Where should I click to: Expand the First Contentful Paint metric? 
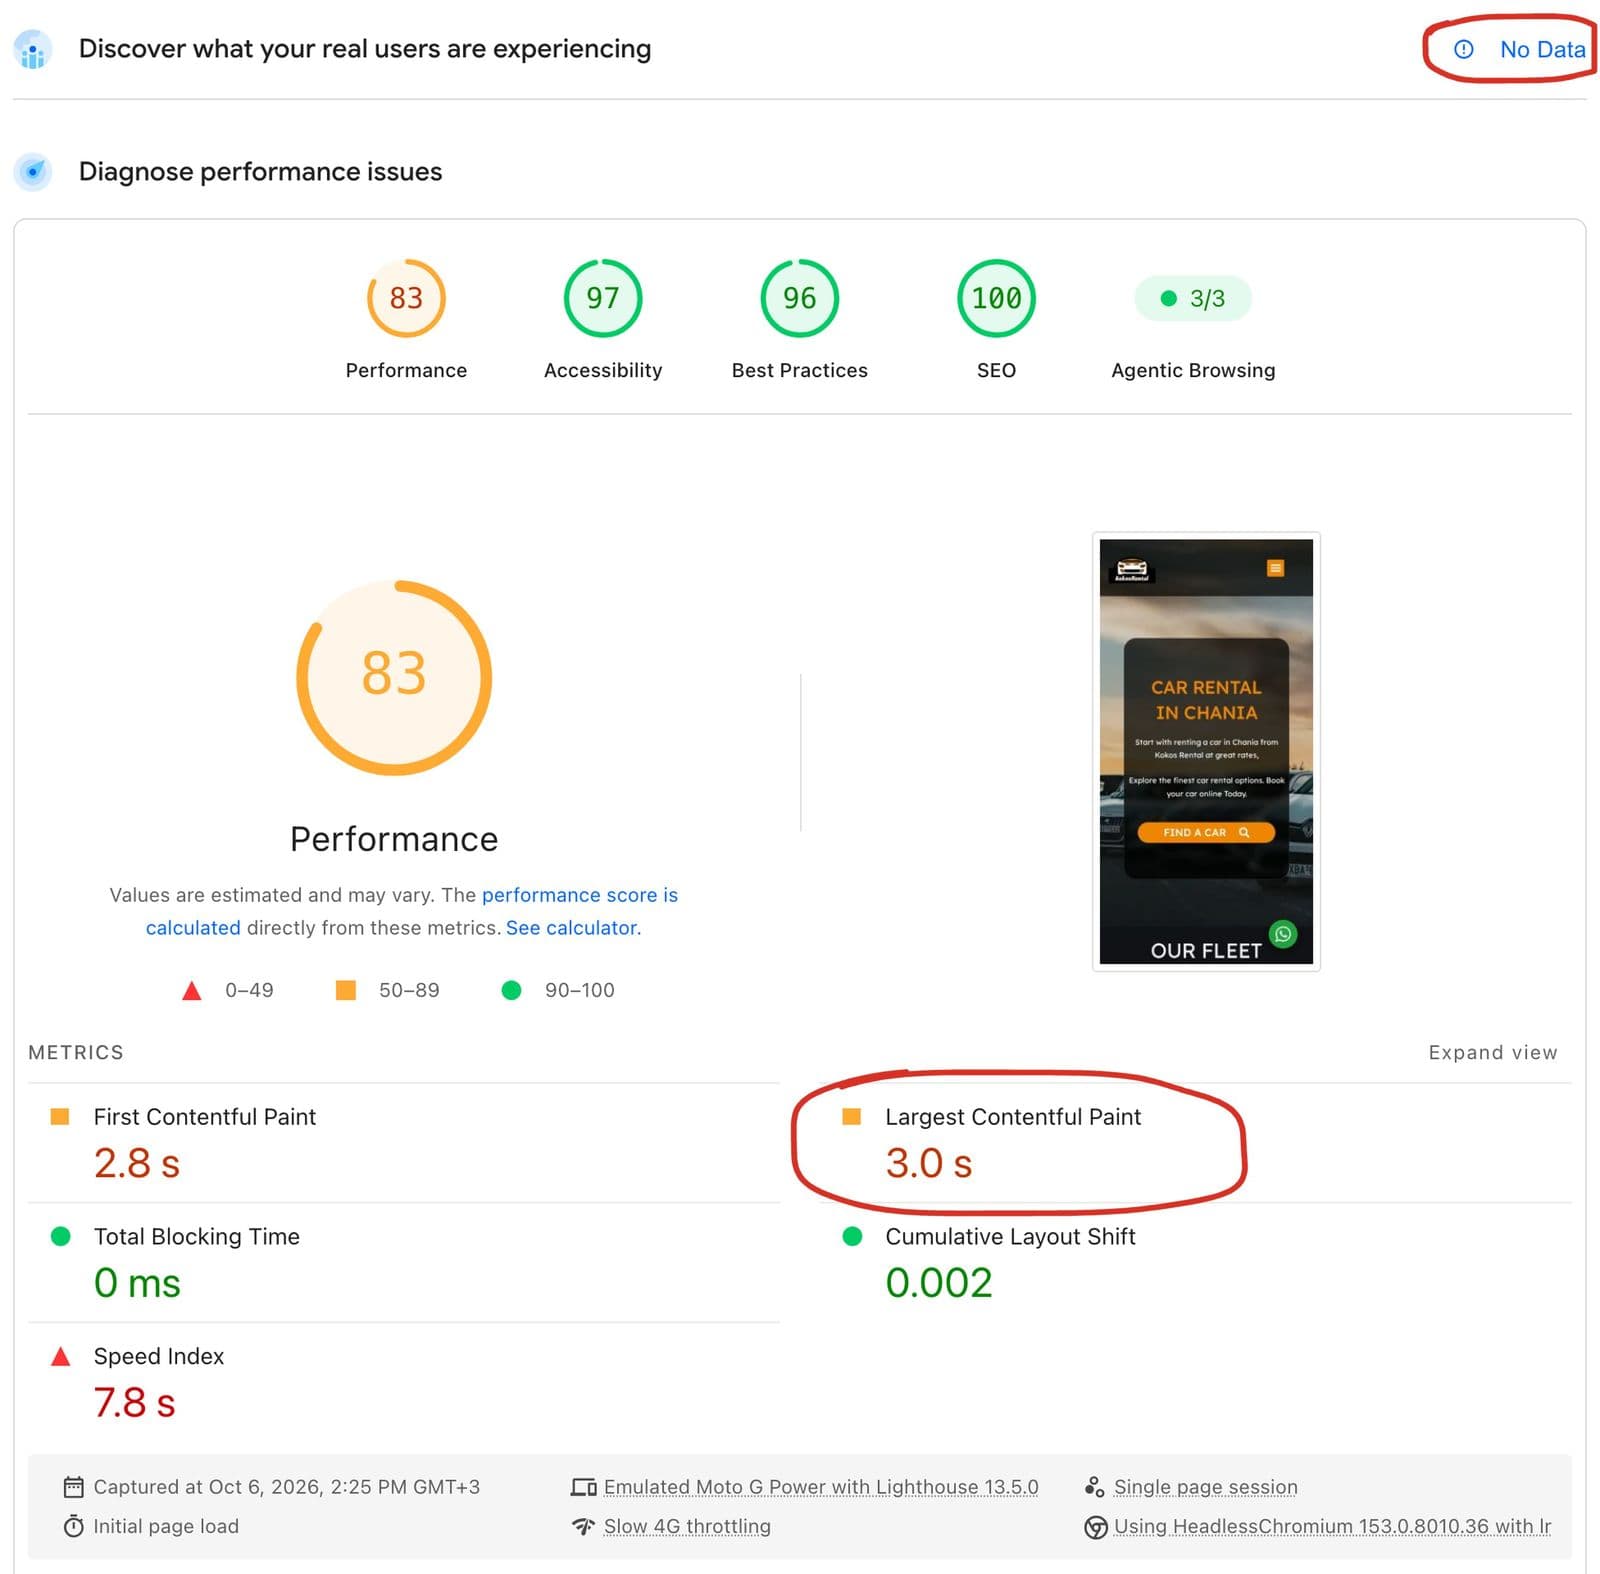click(404, 1142)
